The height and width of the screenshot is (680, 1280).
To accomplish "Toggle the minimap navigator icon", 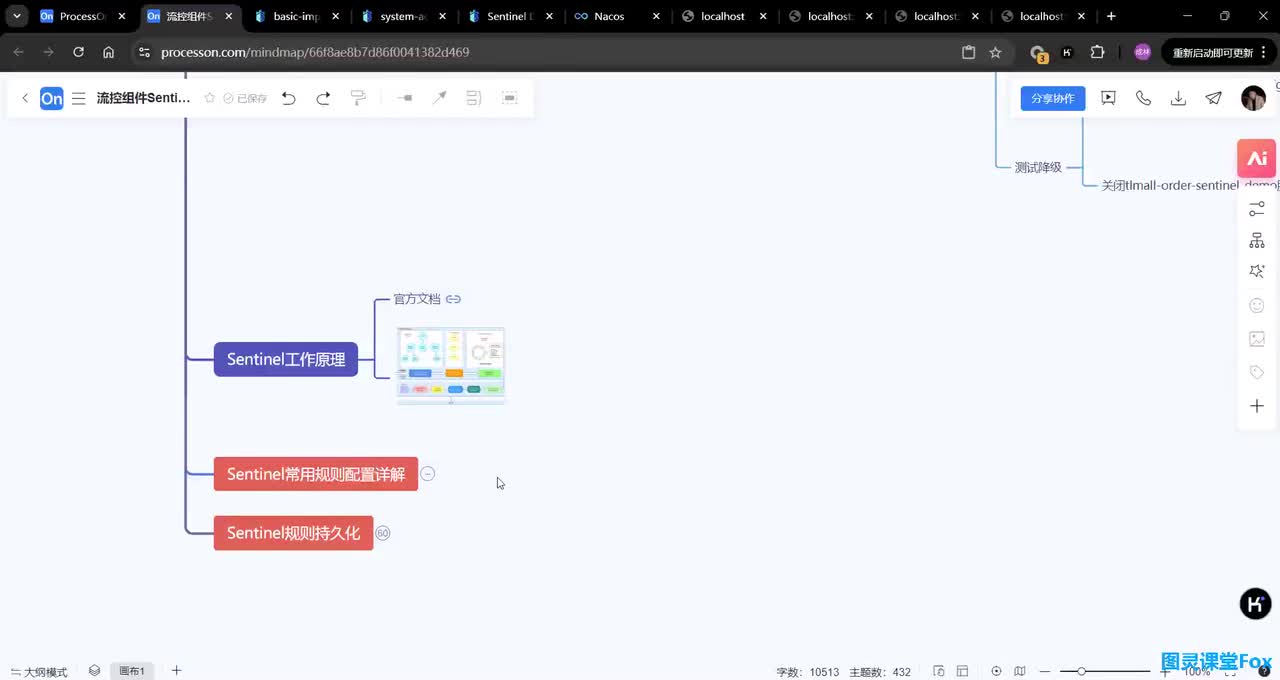I will pyautogui.click(x=1020, y=671).
